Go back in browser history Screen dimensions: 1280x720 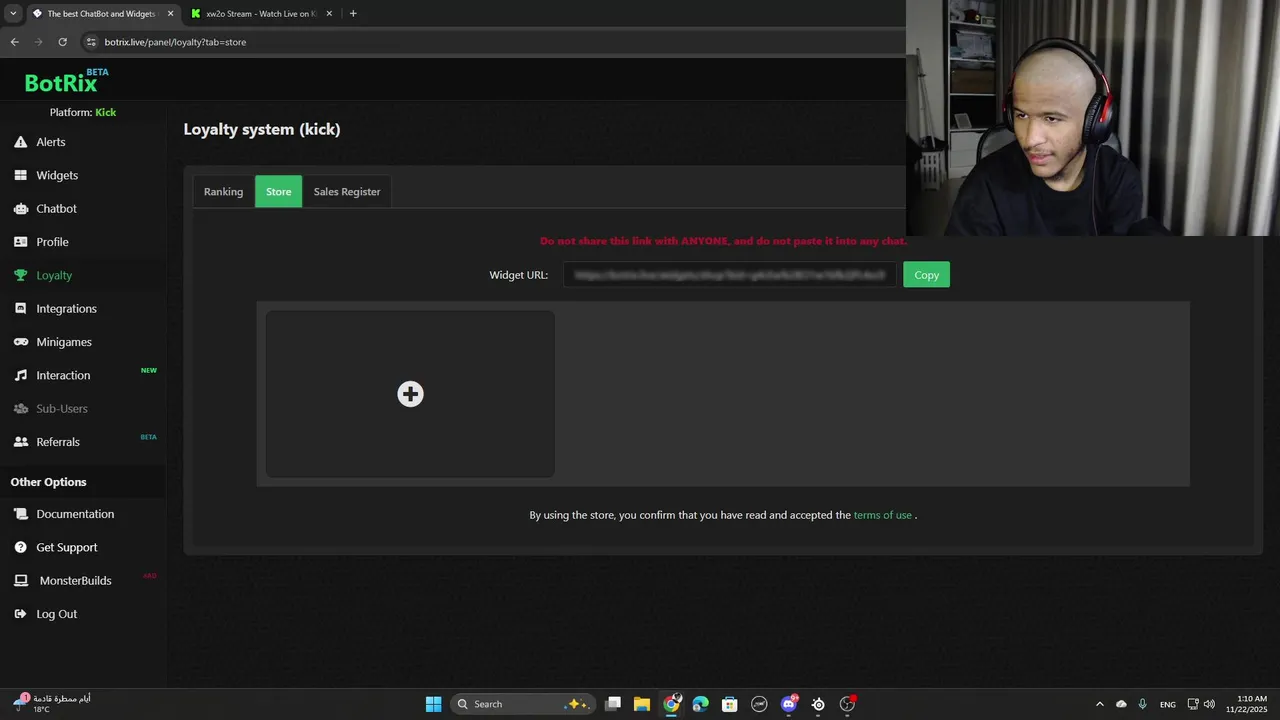(x=14, y=42)
